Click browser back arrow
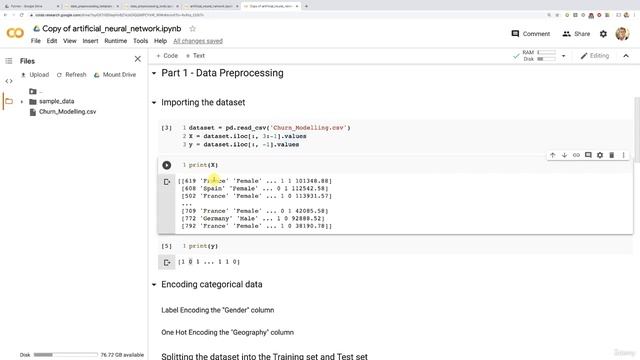This screenshot has height=360, width=640. [x=5, y=15]
